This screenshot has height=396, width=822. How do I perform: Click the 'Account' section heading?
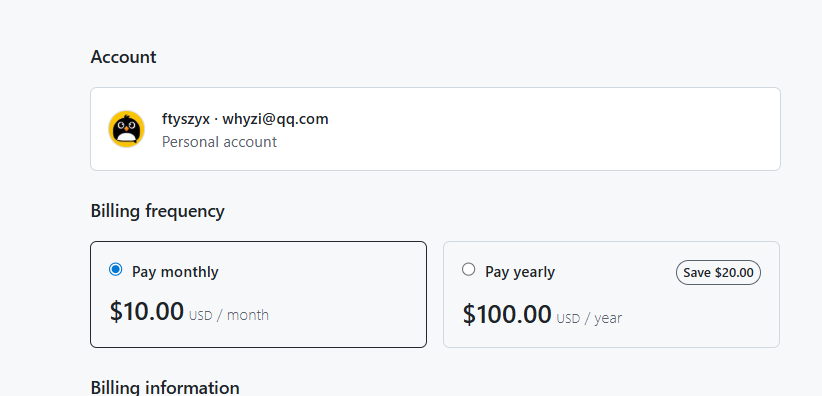pyautogui.click(x=123, y=57)
